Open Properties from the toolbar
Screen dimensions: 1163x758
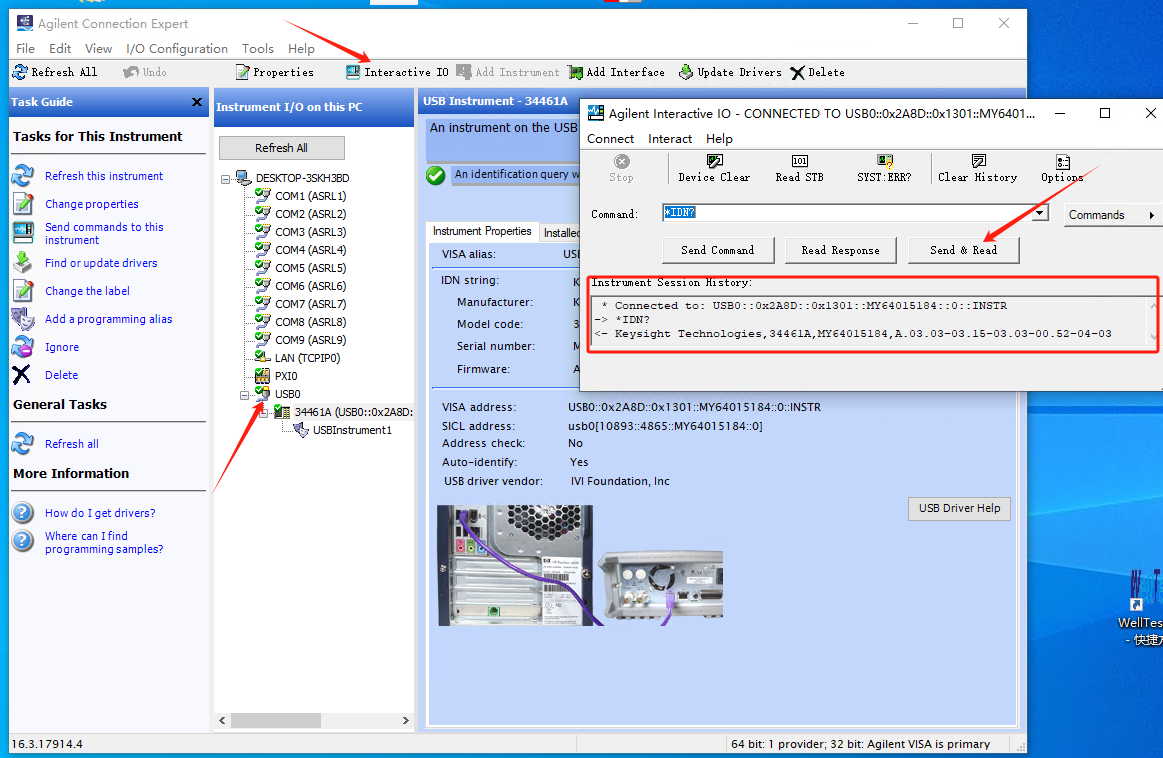click(x=274, y=72)
